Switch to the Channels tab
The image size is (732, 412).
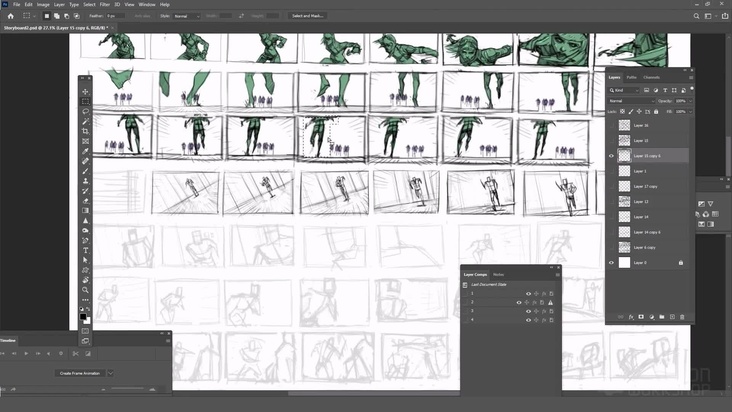point(651,77)
